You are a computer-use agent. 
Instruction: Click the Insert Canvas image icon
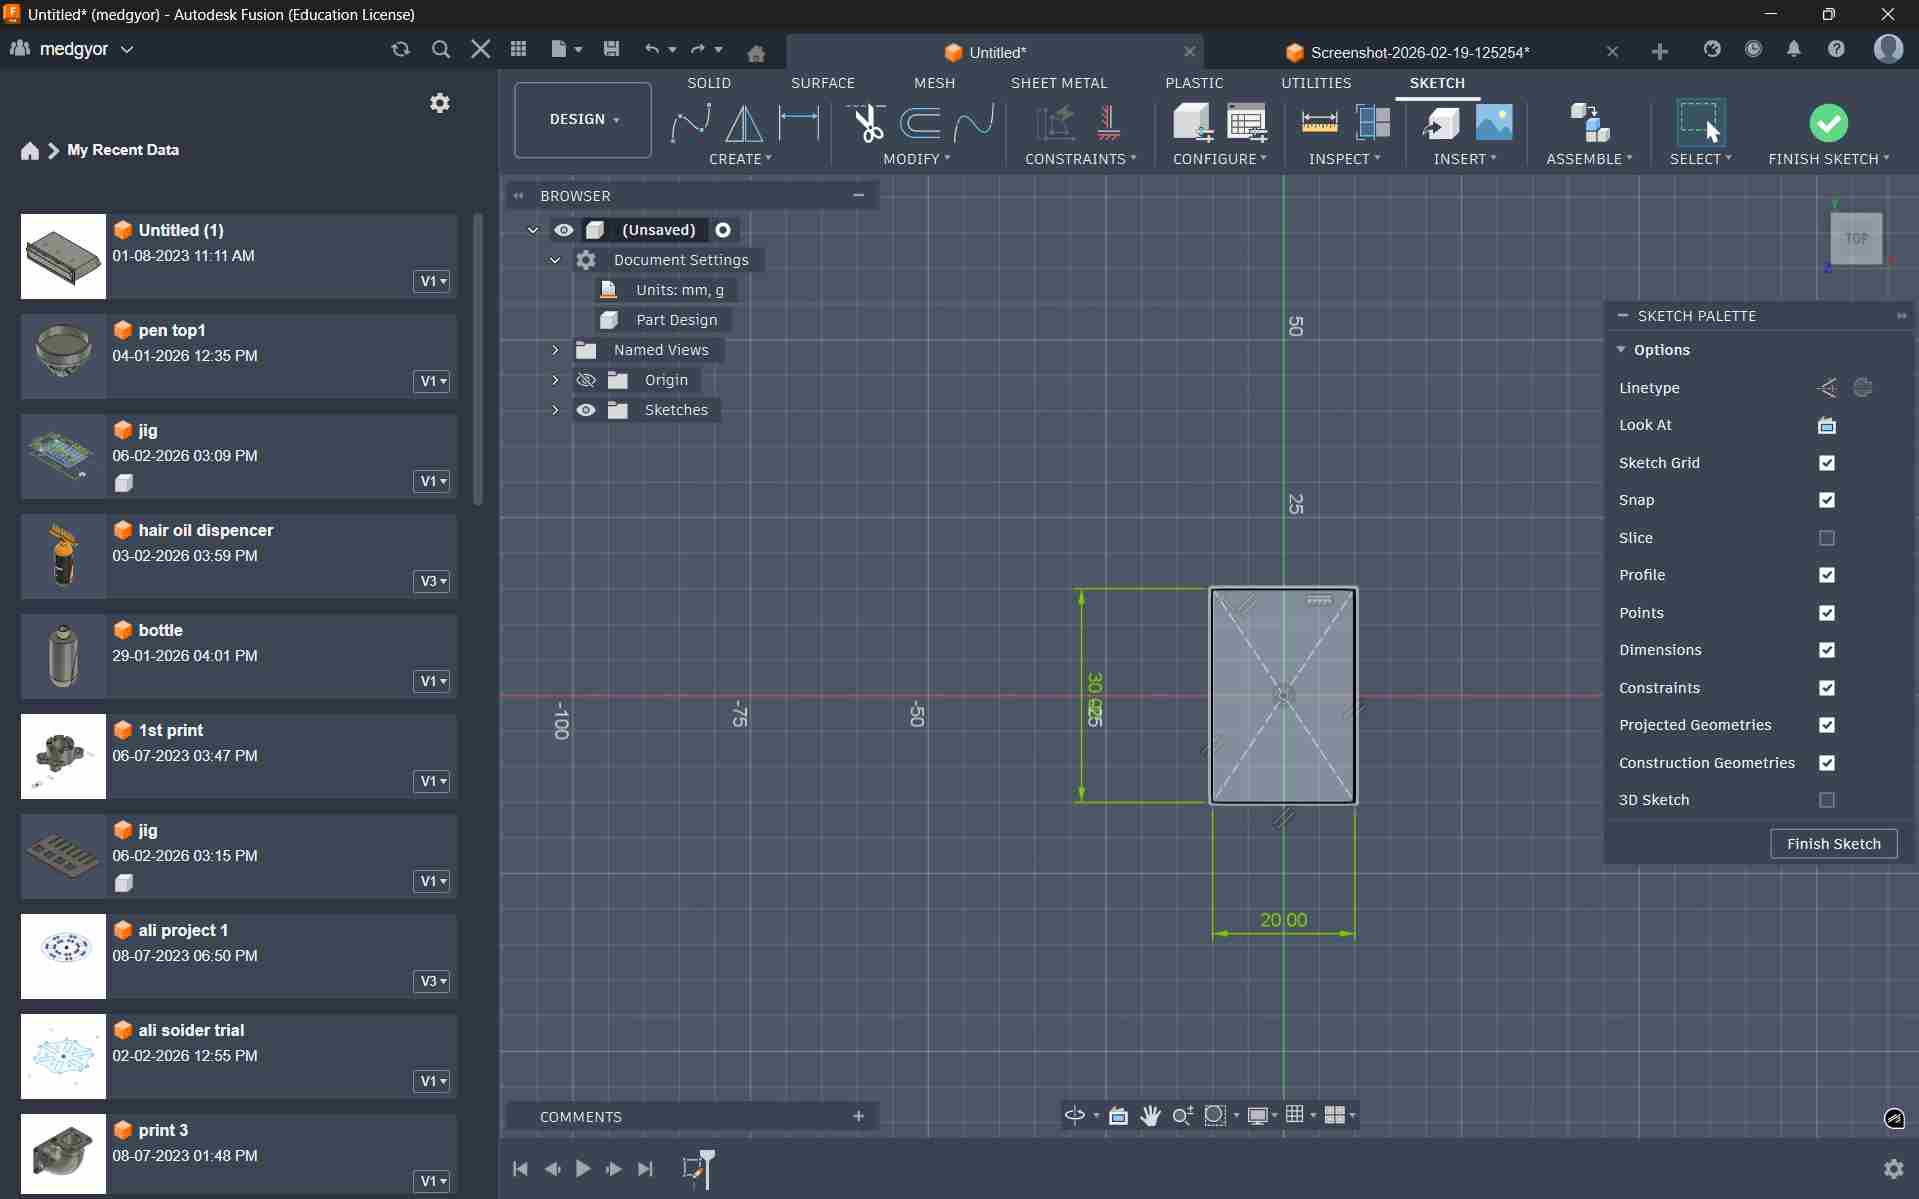[x=1494, y=123]
